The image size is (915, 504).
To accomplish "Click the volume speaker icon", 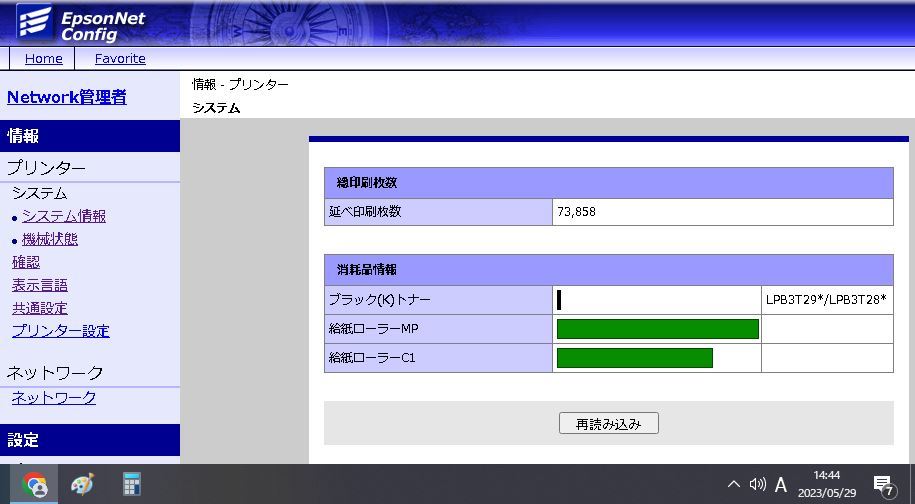I will tap(757, 484).
